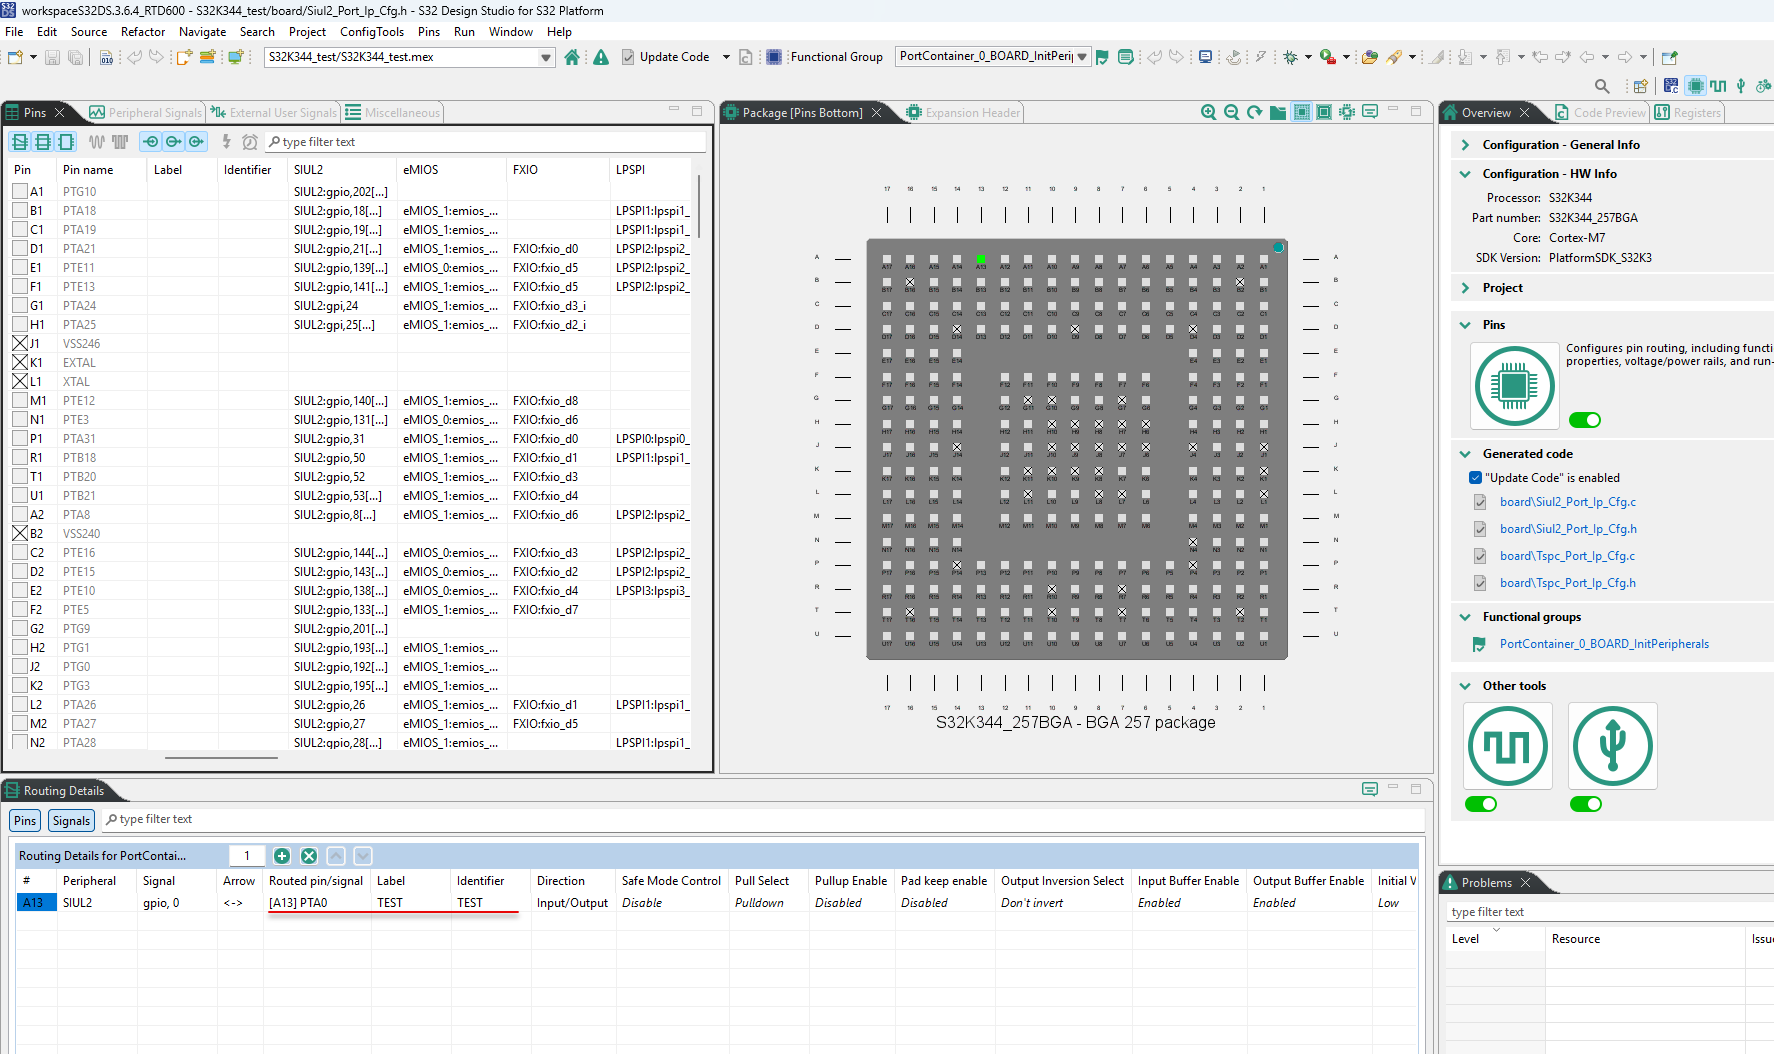
Task: Toggle checkbox for pin M1 PTE12
Action: [x=20, y=401]
